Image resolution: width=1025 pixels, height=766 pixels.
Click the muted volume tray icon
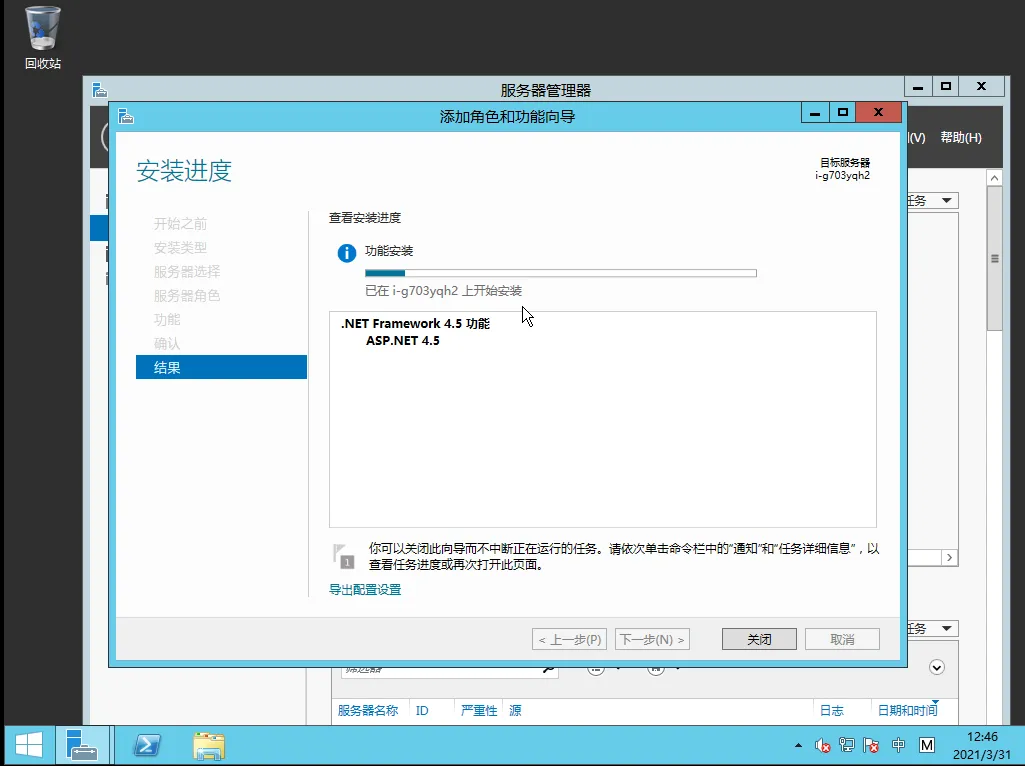pyautogui.click(x=823, y=745)
